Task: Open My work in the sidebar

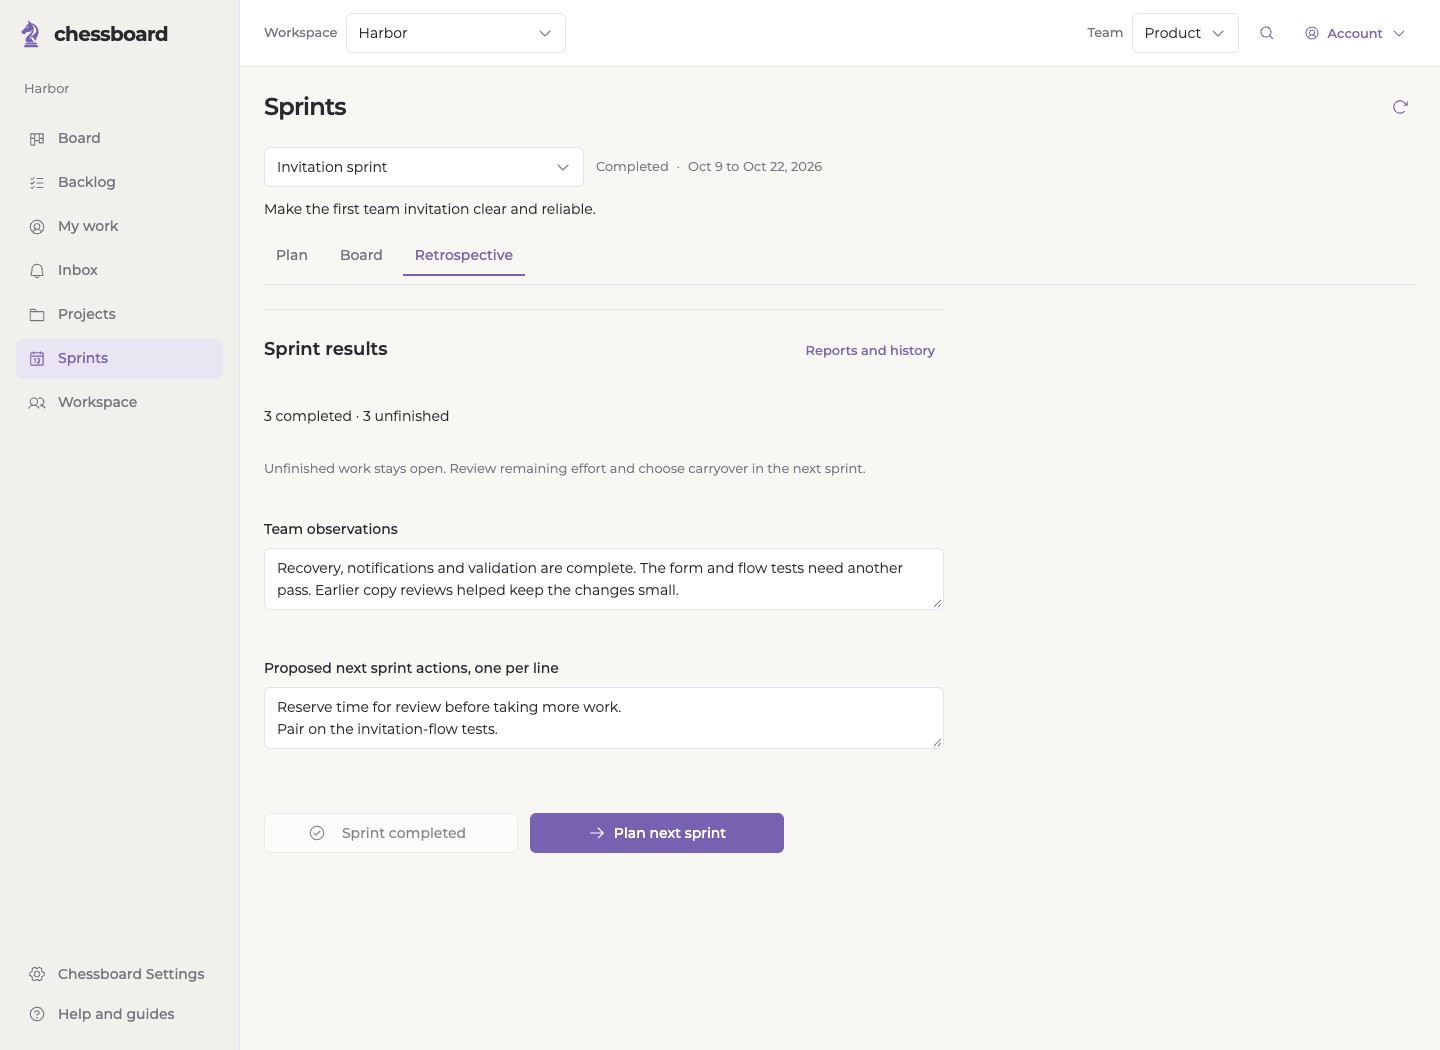Action: (119, 227)
